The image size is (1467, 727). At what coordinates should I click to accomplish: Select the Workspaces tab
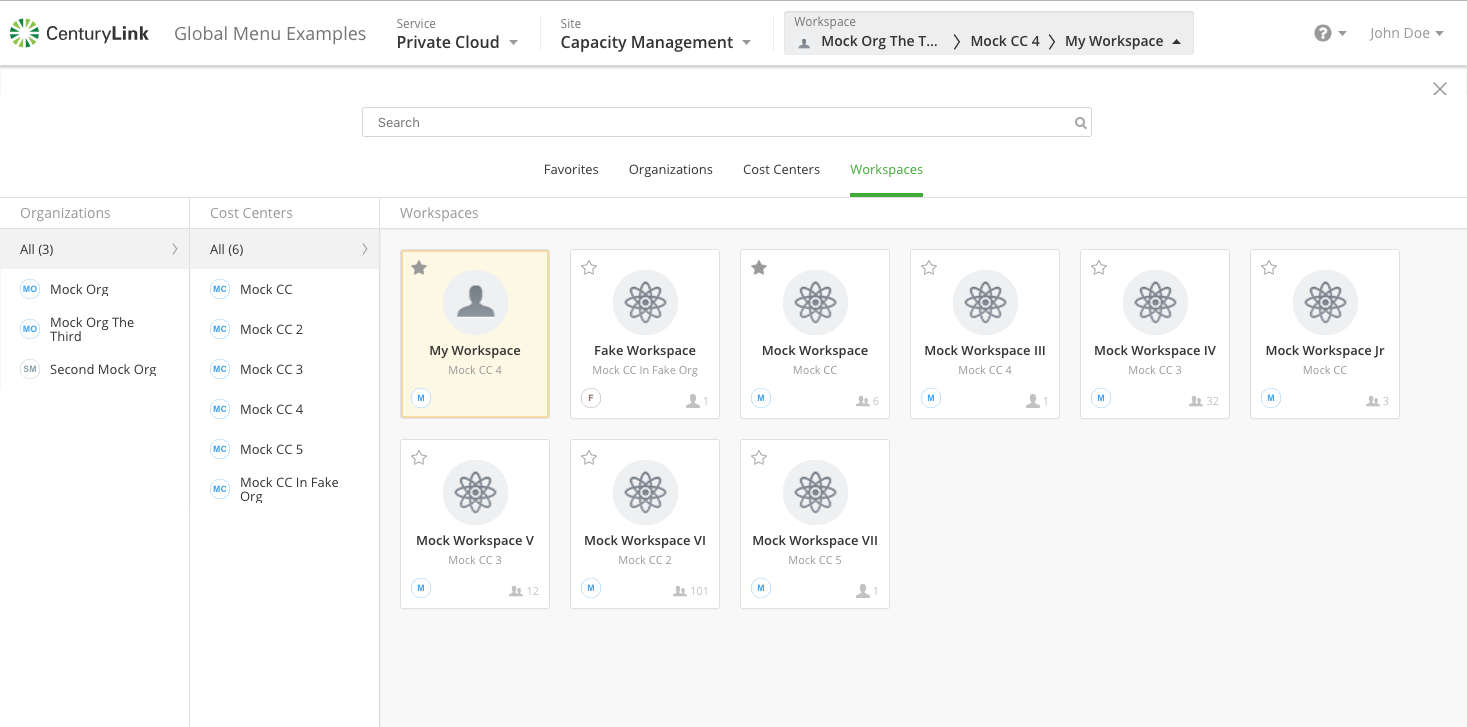pos(886,170)
